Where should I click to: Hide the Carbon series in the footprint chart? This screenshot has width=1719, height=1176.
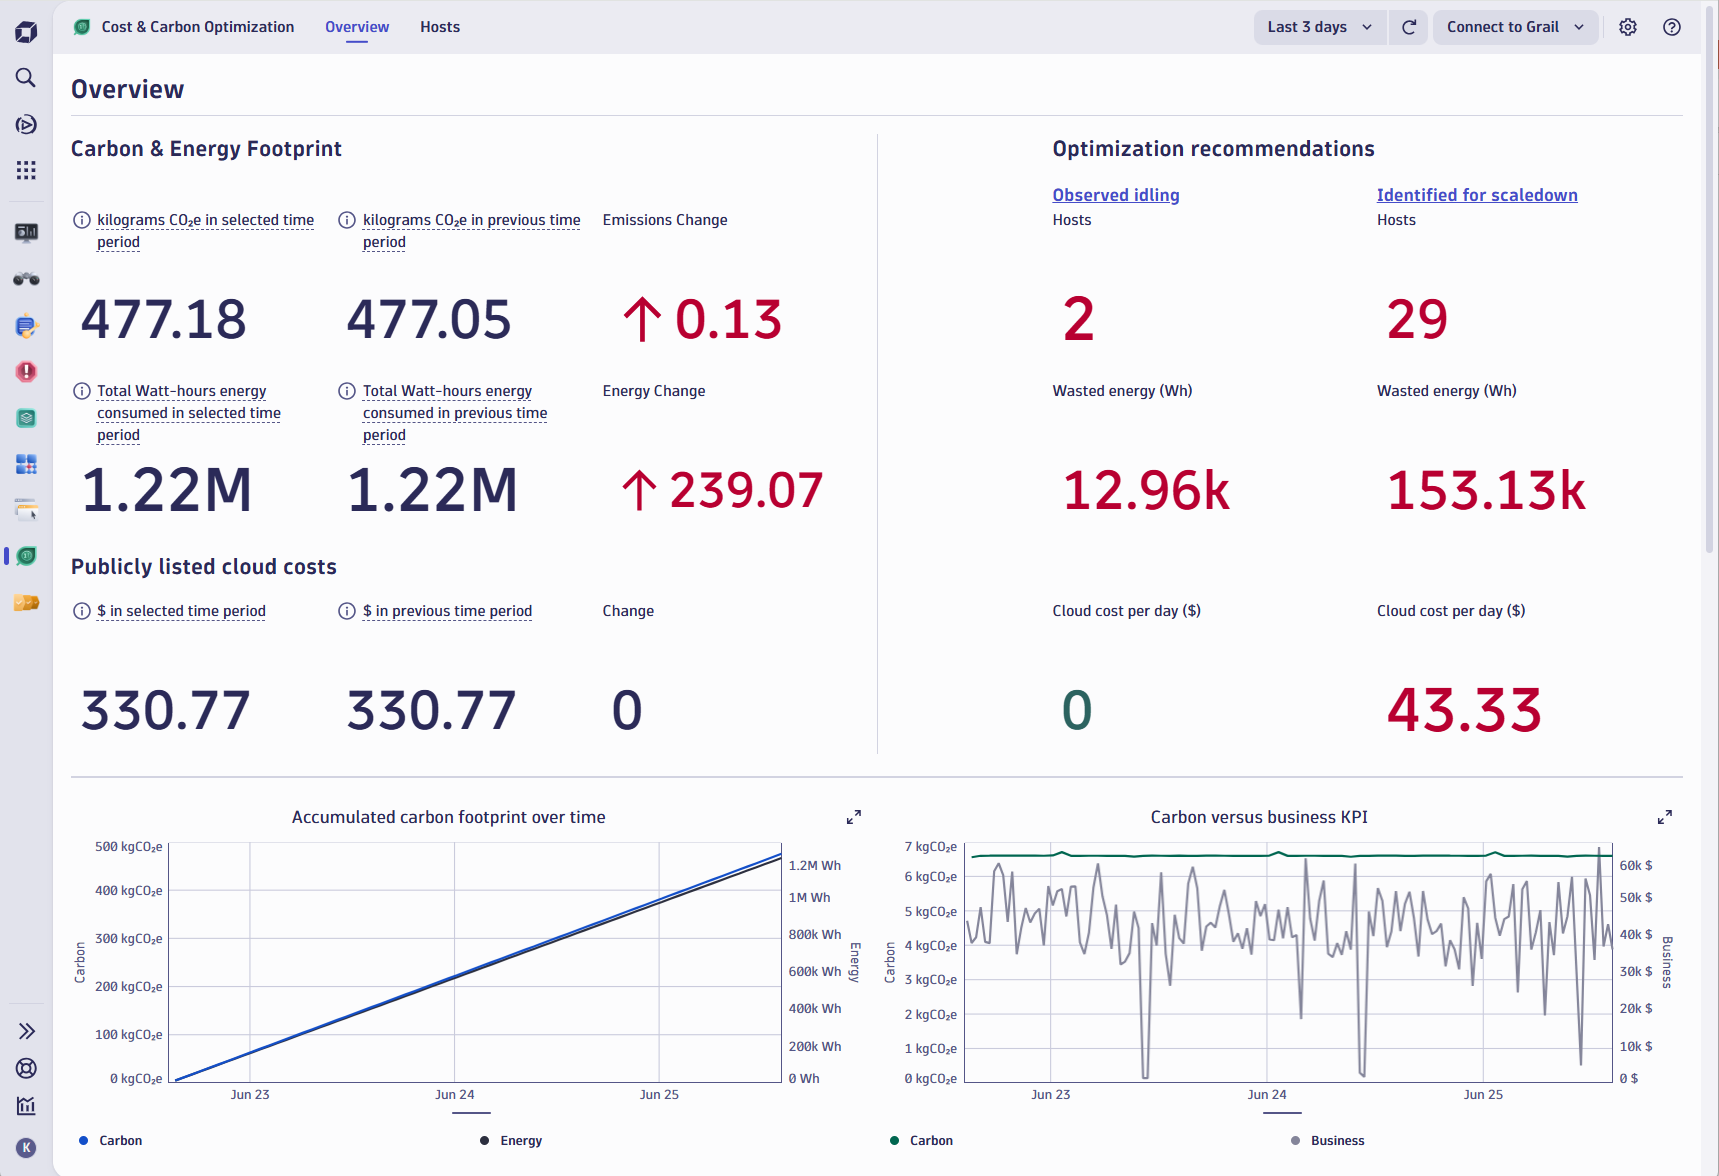click(112, 1140)
